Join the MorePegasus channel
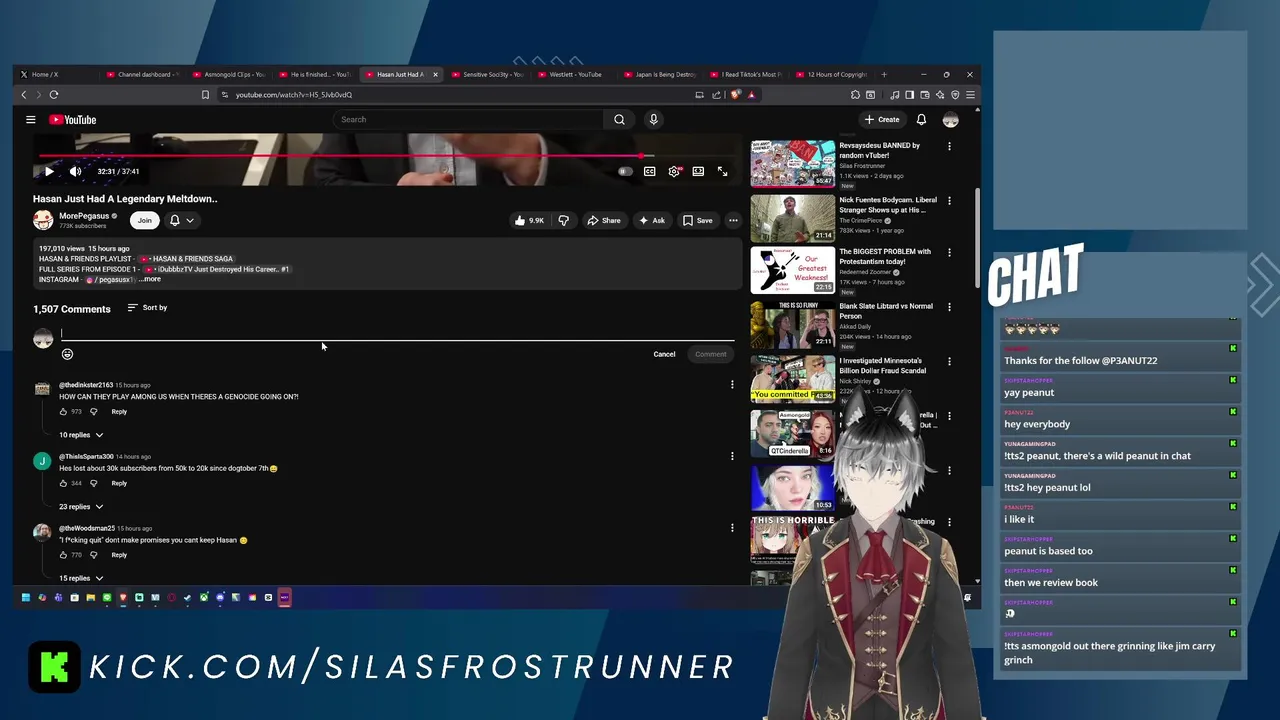The height and width of the screenshot is (720, 1280). [x=145, y=221]
